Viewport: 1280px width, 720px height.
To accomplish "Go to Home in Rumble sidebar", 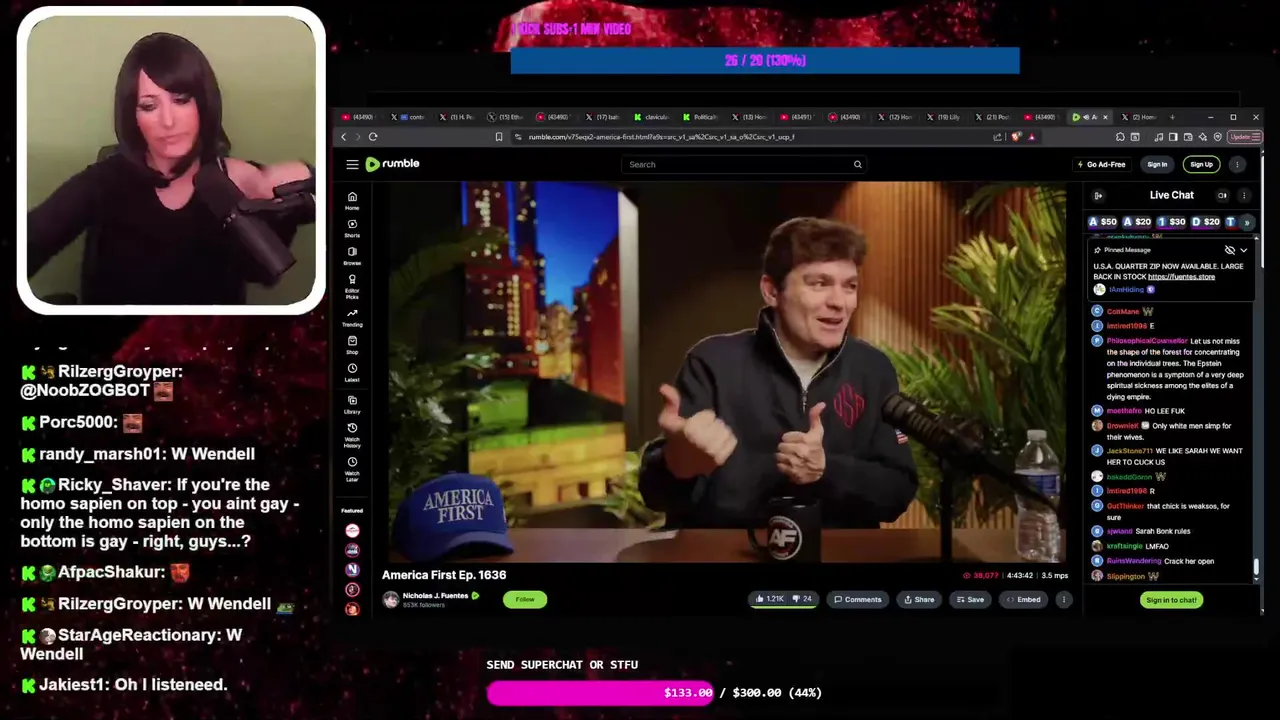I will (x=352, y=200).
